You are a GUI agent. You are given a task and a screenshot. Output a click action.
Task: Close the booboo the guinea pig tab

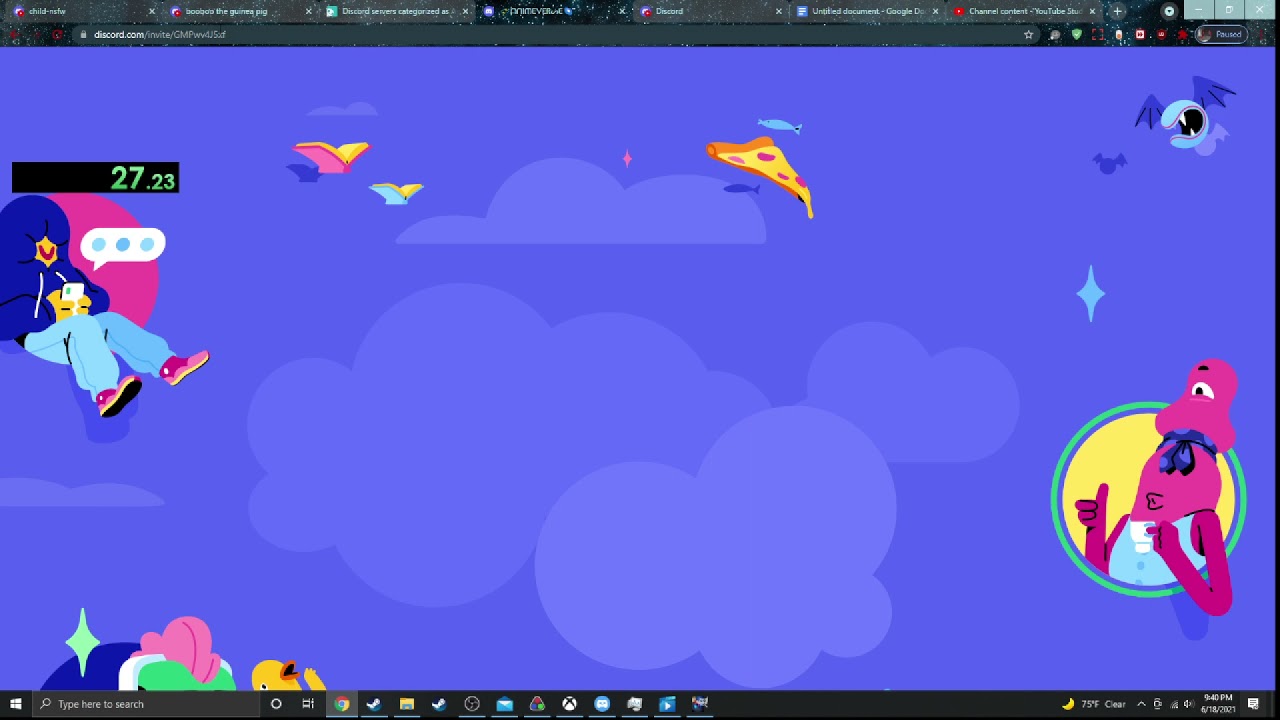pyautogui.click(x=309, y=11)
